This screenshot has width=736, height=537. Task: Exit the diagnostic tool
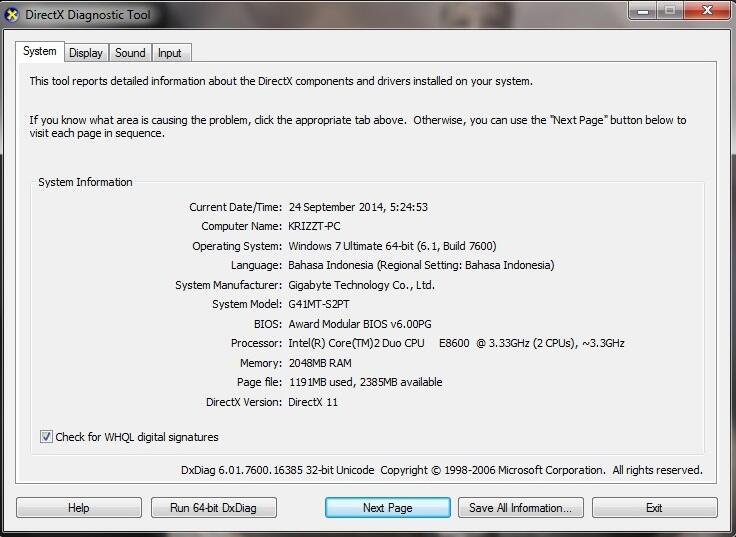click(654, 507)
